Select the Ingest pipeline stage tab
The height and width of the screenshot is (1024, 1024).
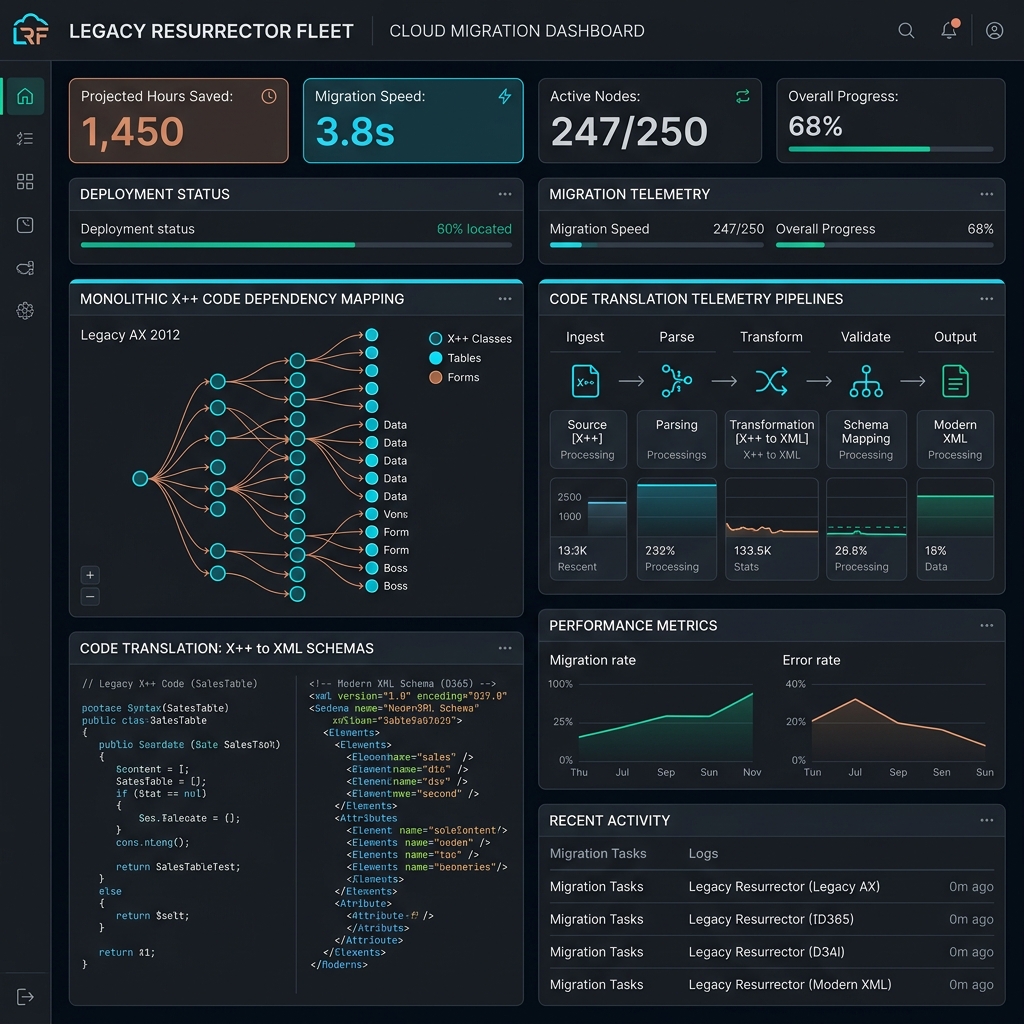pos(584,337)
